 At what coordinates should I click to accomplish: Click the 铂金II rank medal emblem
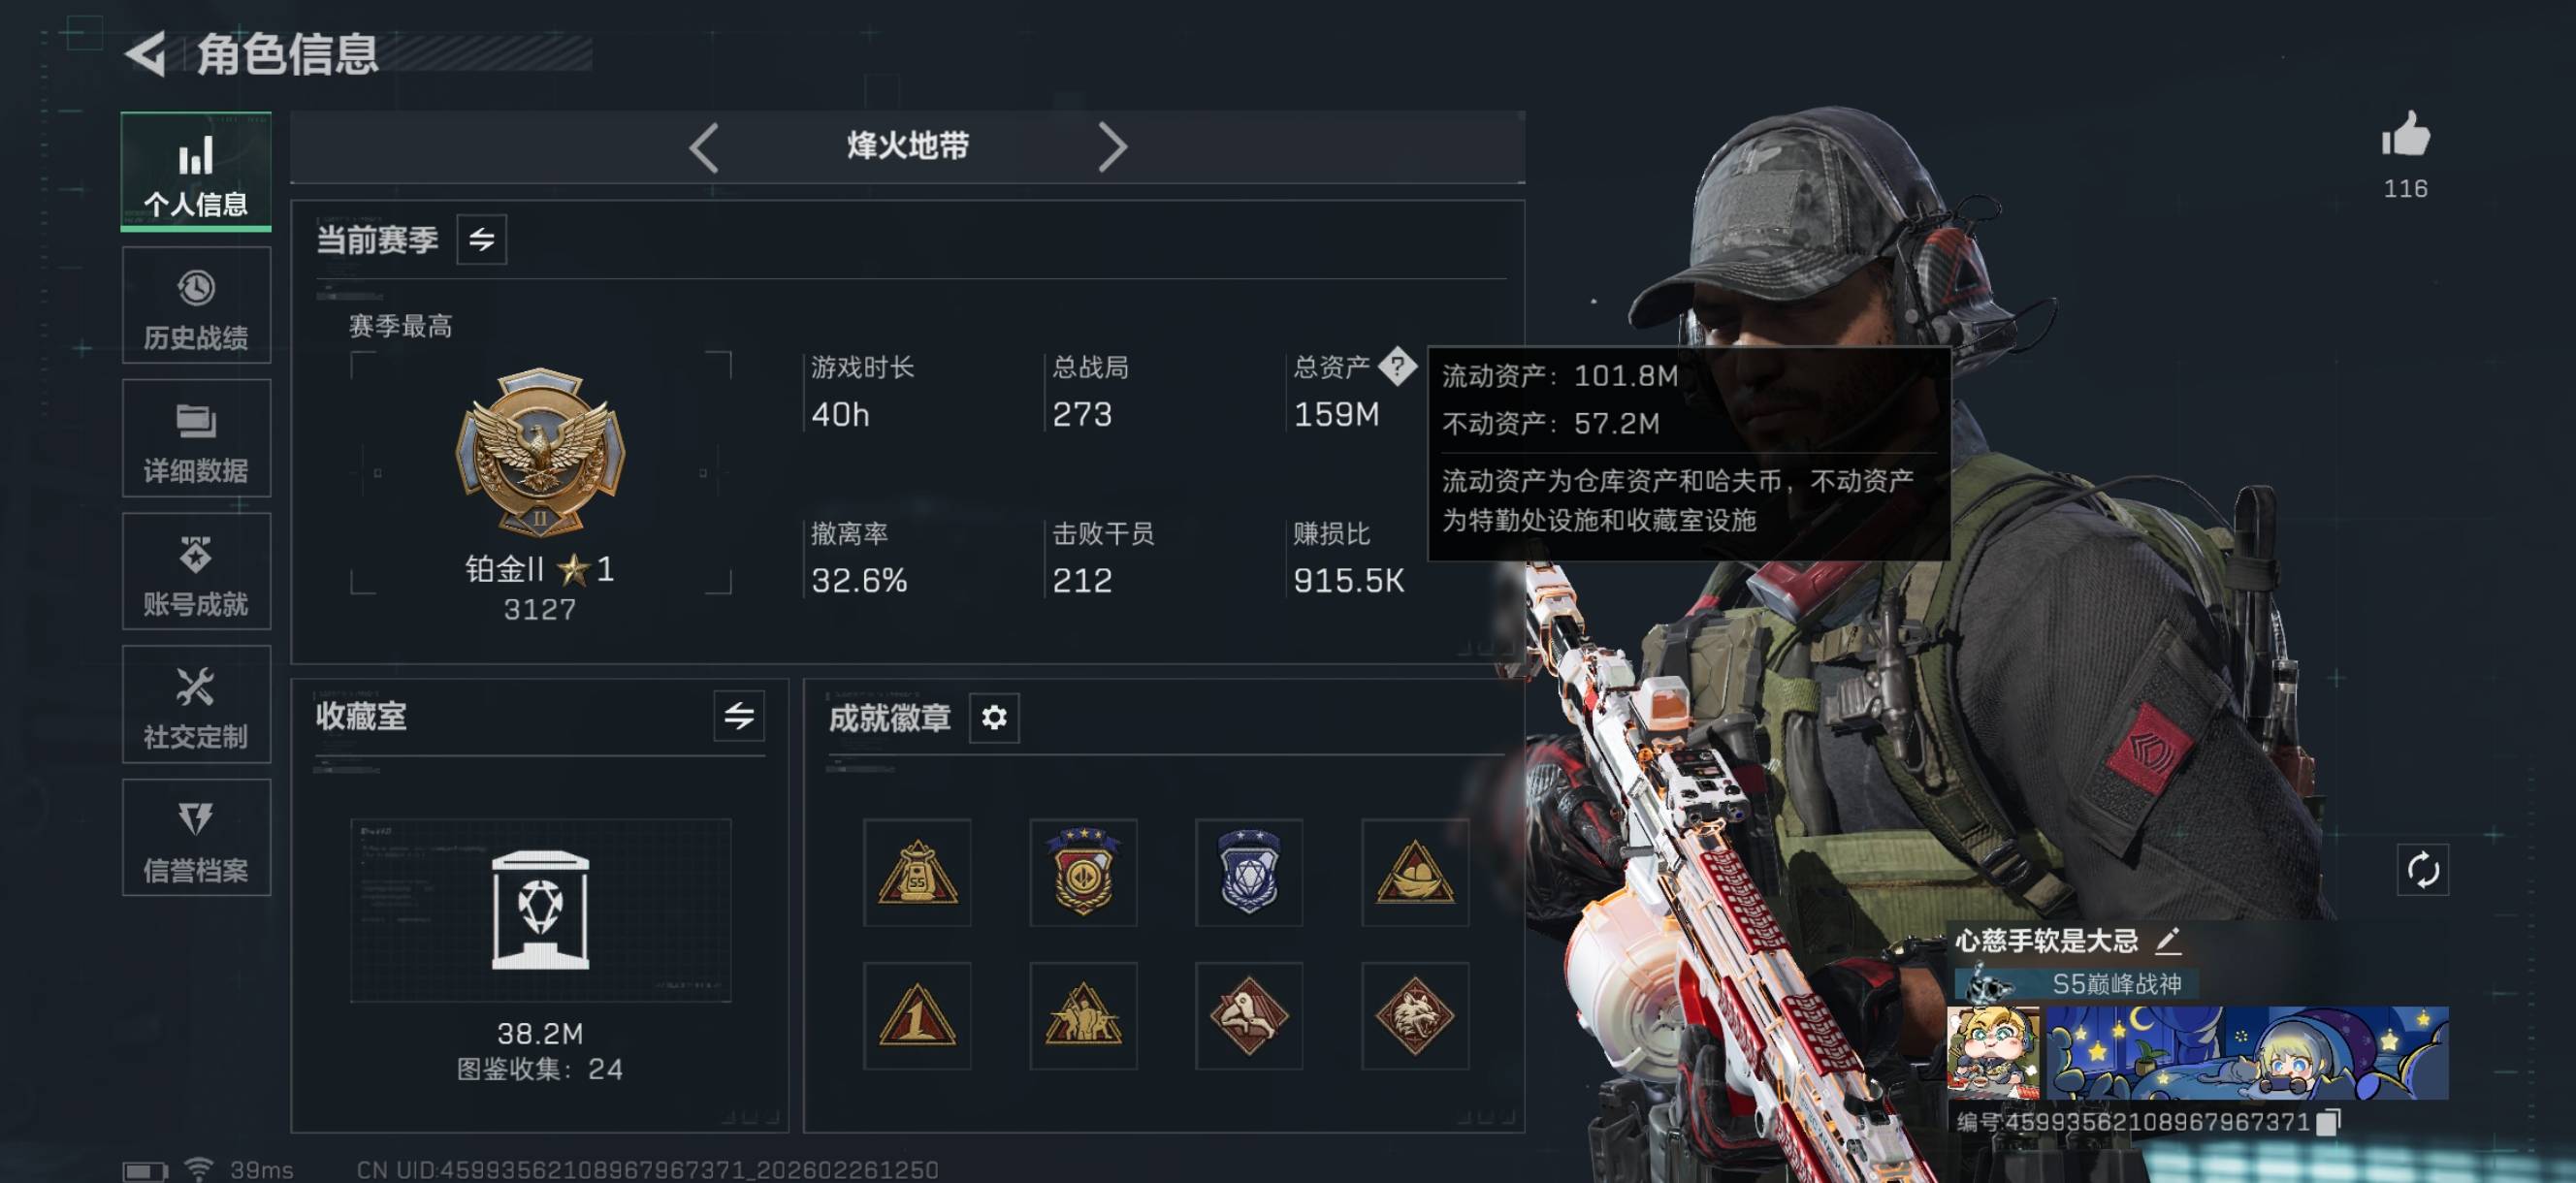point(540,451)
